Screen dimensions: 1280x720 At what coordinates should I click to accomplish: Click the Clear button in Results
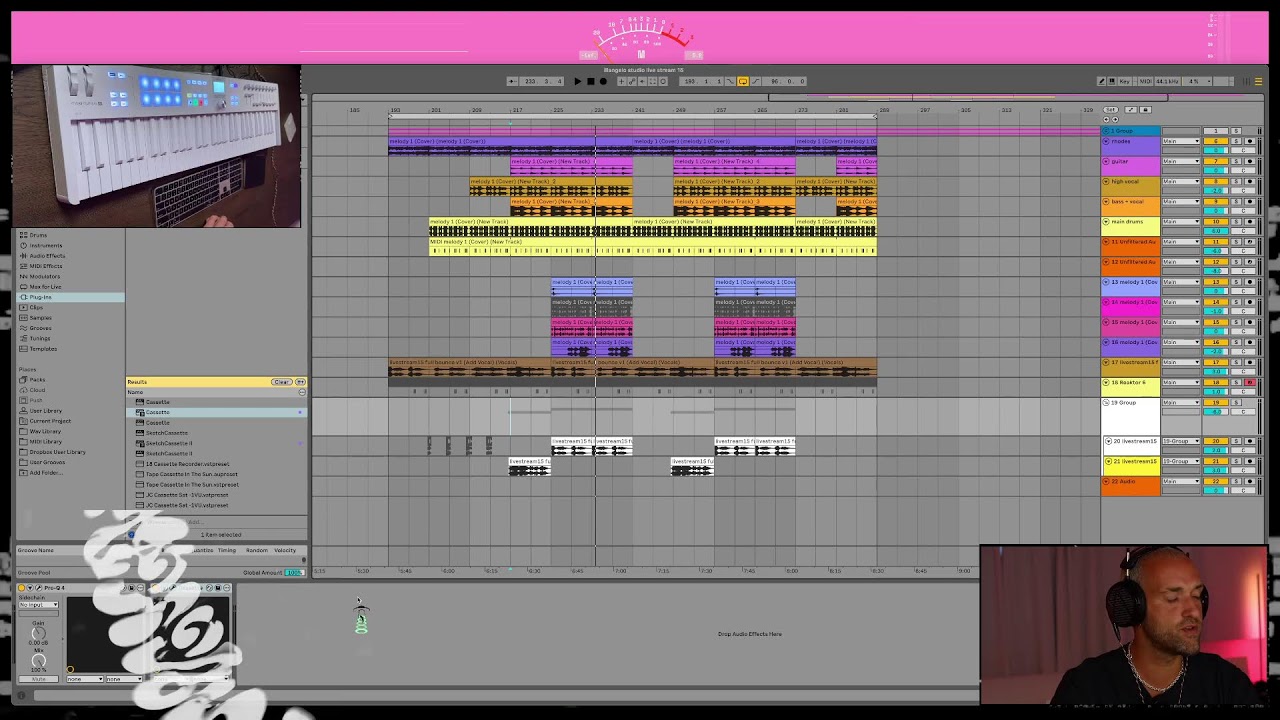coord(281,382)
